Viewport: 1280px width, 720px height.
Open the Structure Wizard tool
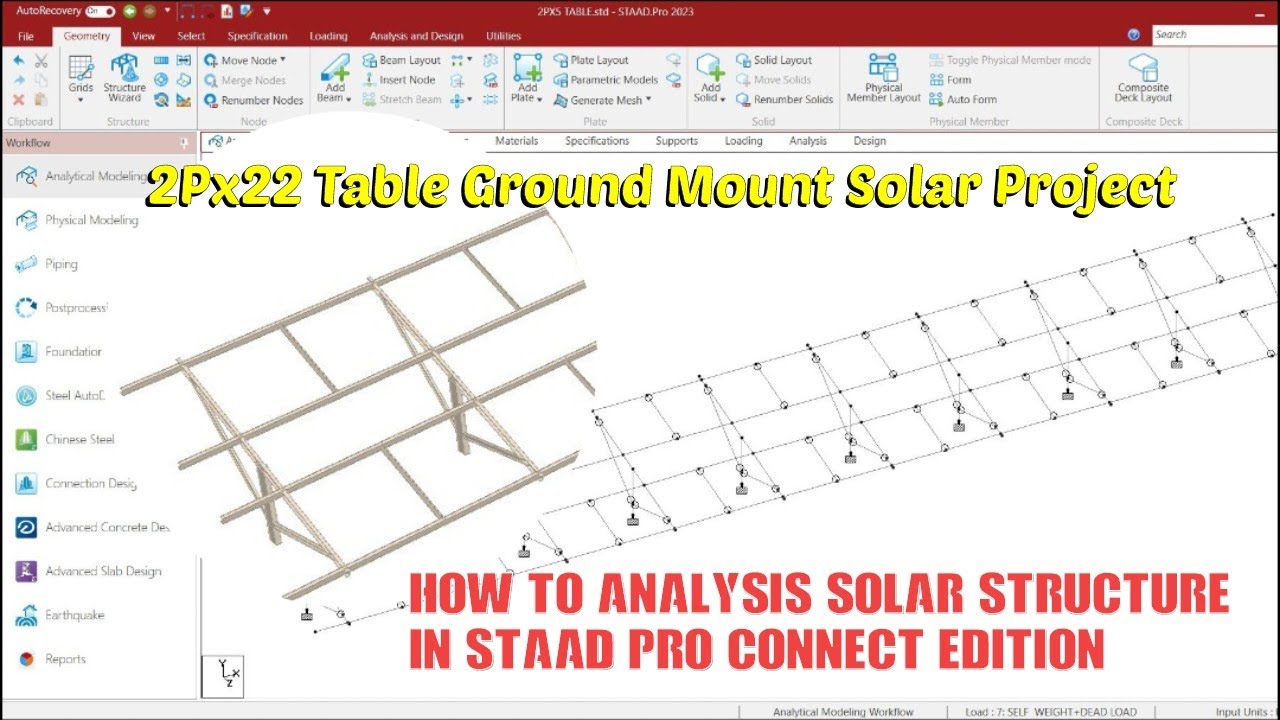click(x=125, y=79)
